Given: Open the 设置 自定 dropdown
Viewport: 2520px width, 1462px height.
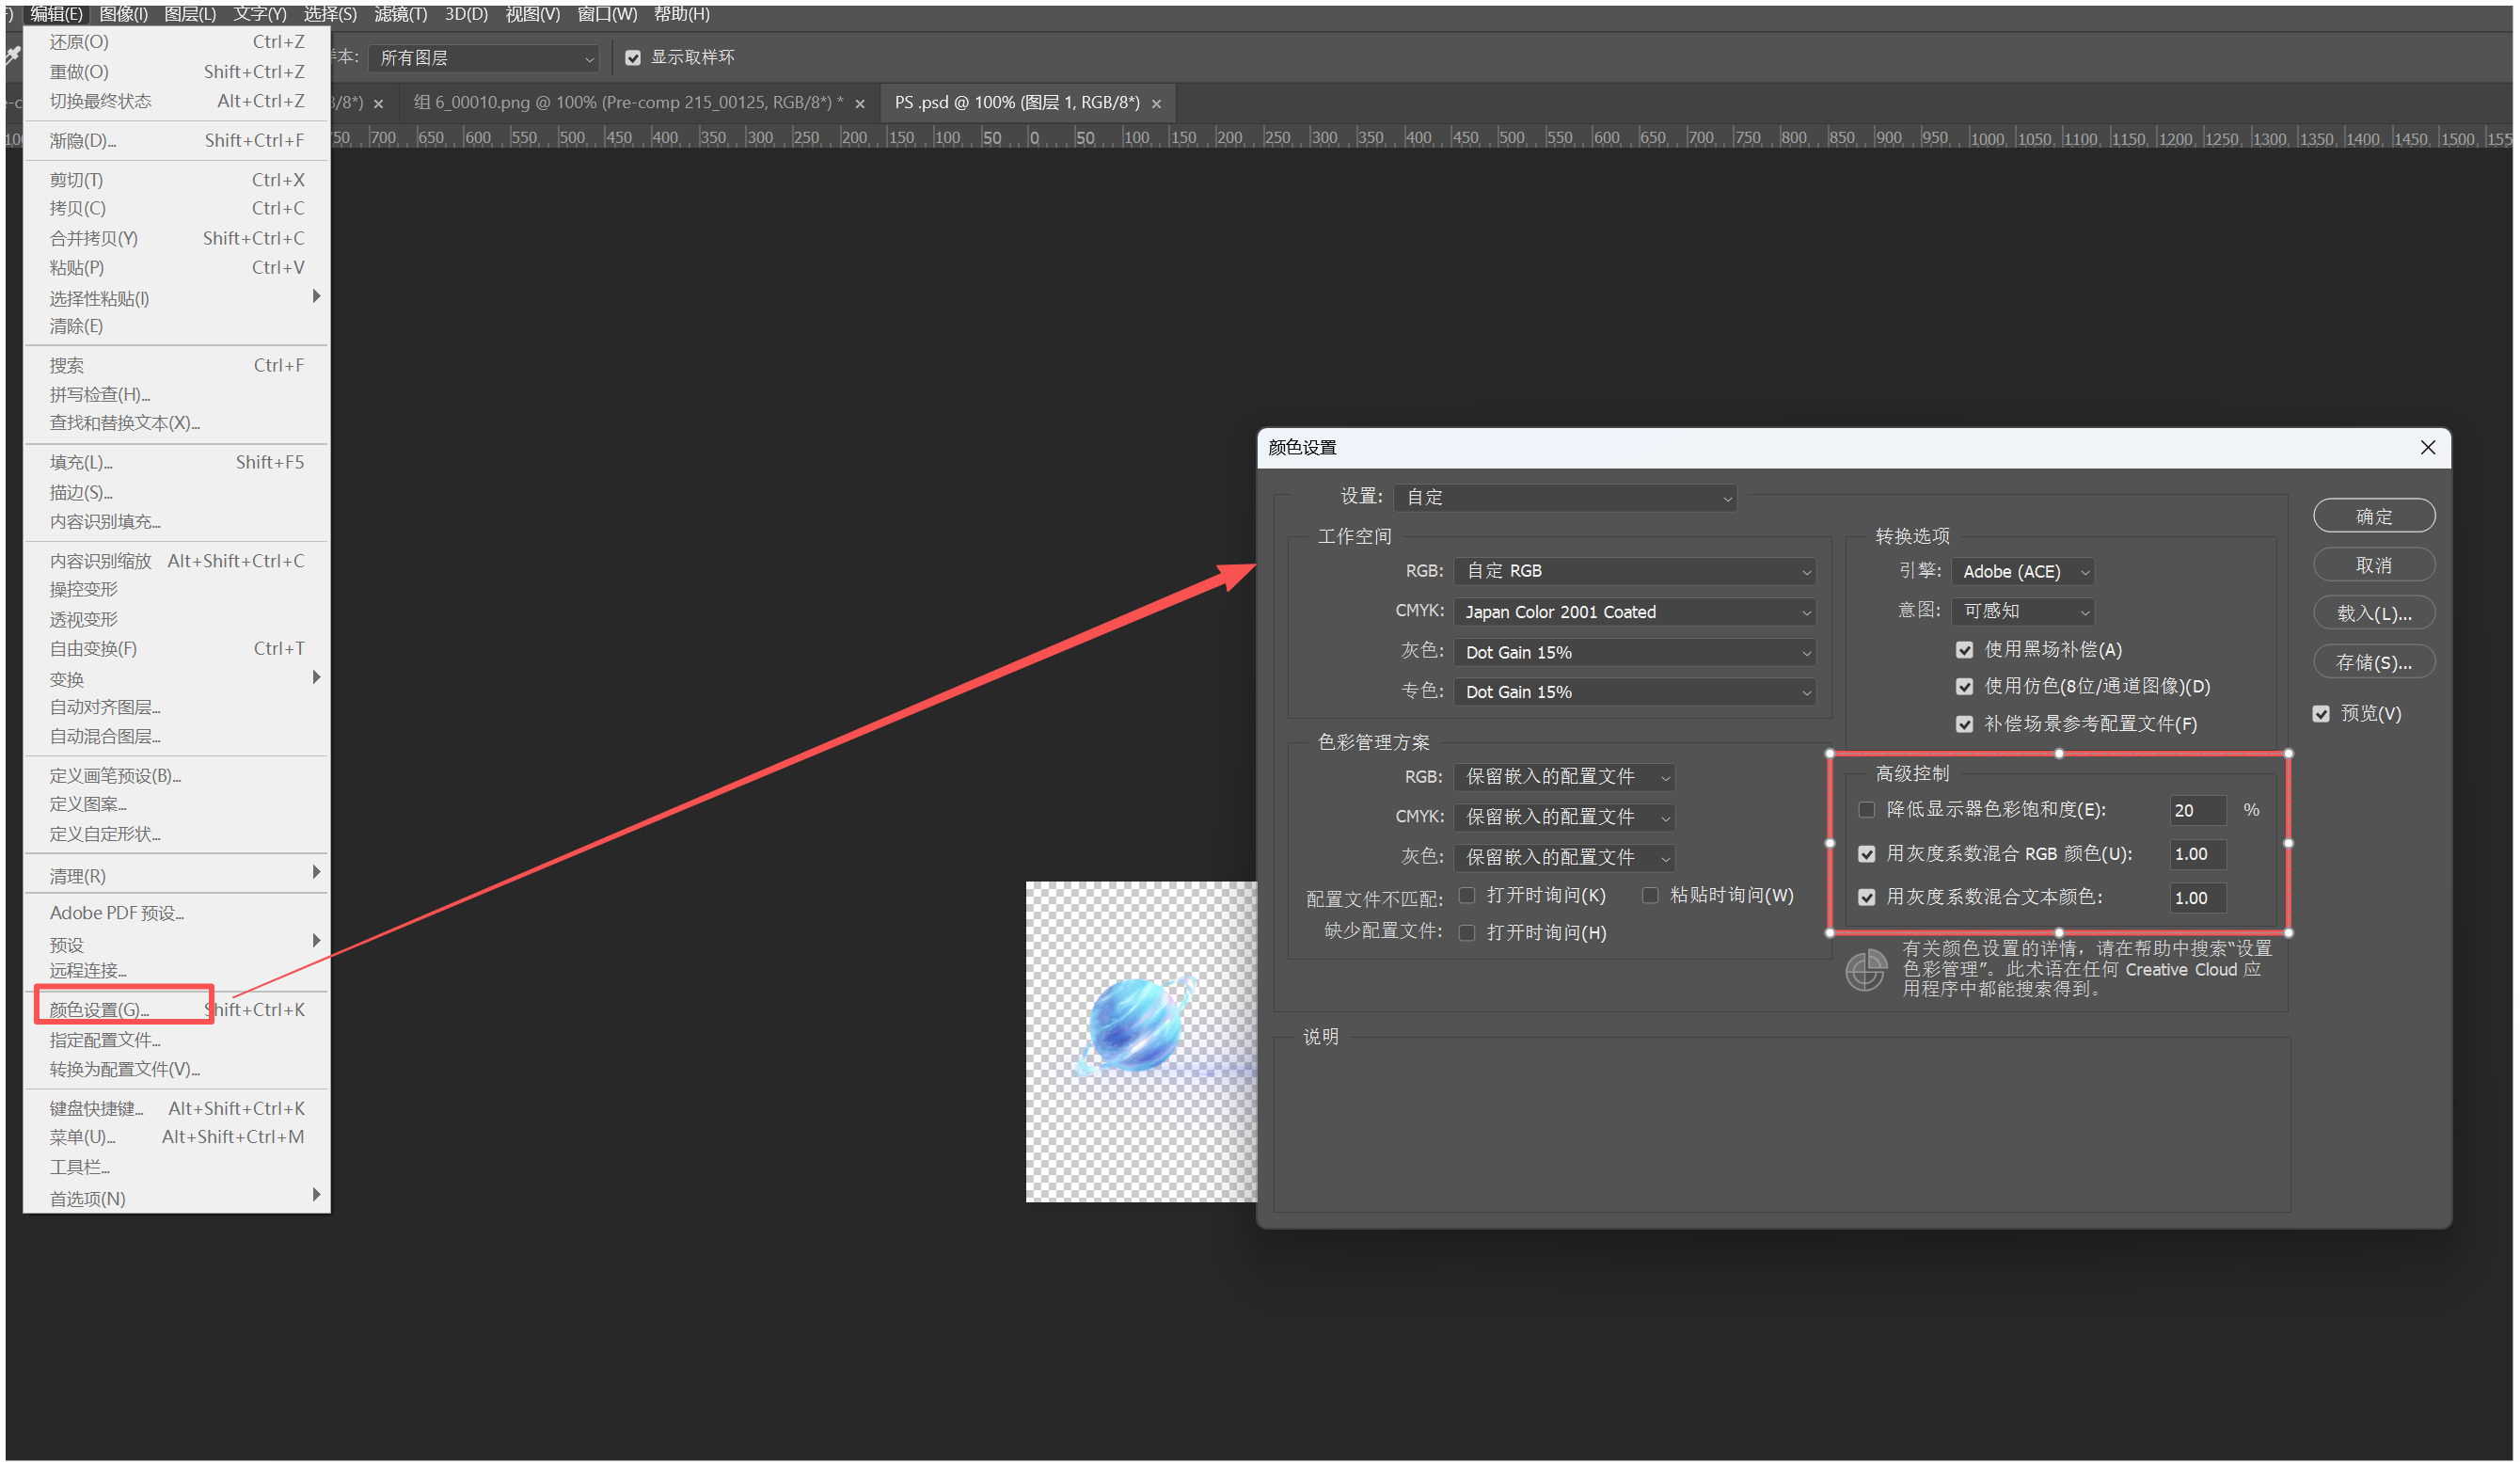Looking at the screenshot, I should click(1565, 497).
